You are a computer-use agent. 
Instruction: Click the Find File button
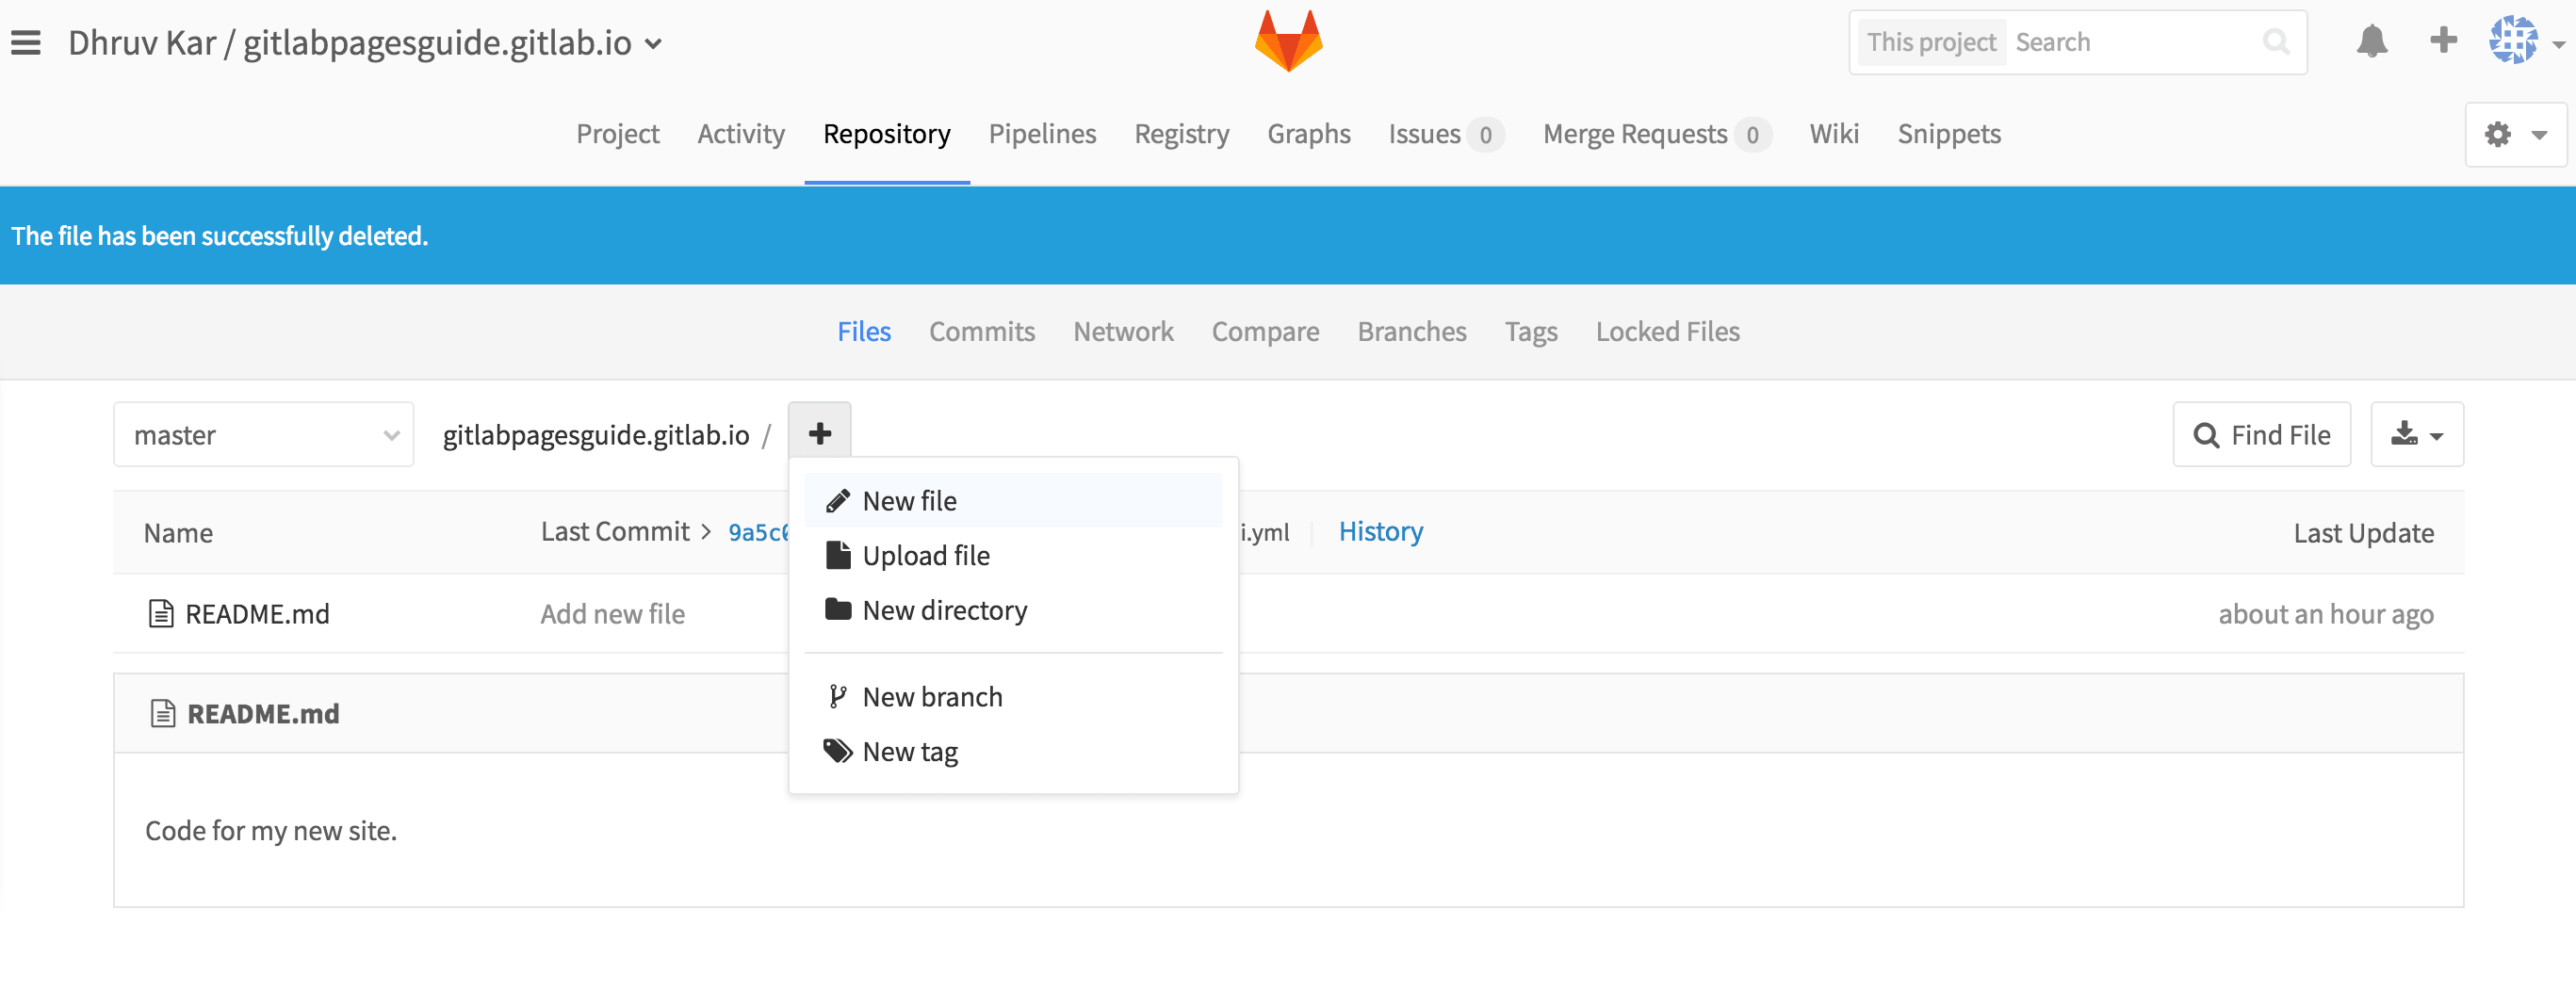point(2261,434)
